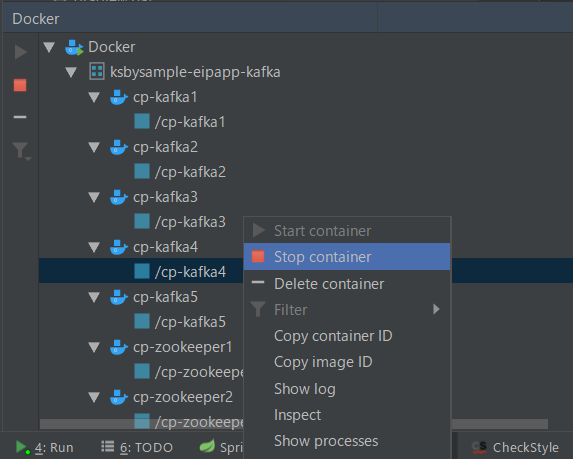Select the cp-zookeeper2 service label
This screenshot has height=459, width=573.
183,397
